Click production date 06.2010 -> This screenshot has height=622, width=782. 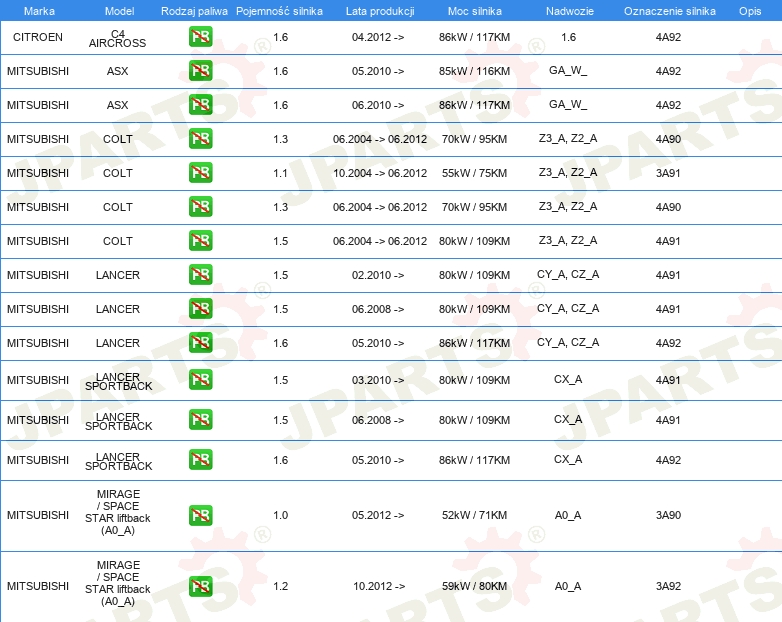pyautogui.click(x=378, y=105)
